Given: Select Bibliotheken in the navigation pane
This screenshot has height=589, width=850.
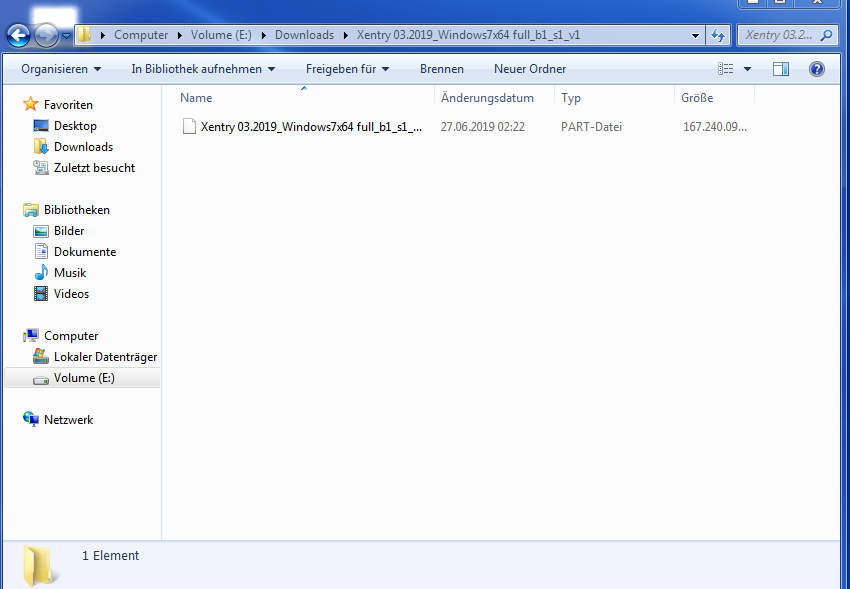Looking at the screenshot, I should coord(76,210).
